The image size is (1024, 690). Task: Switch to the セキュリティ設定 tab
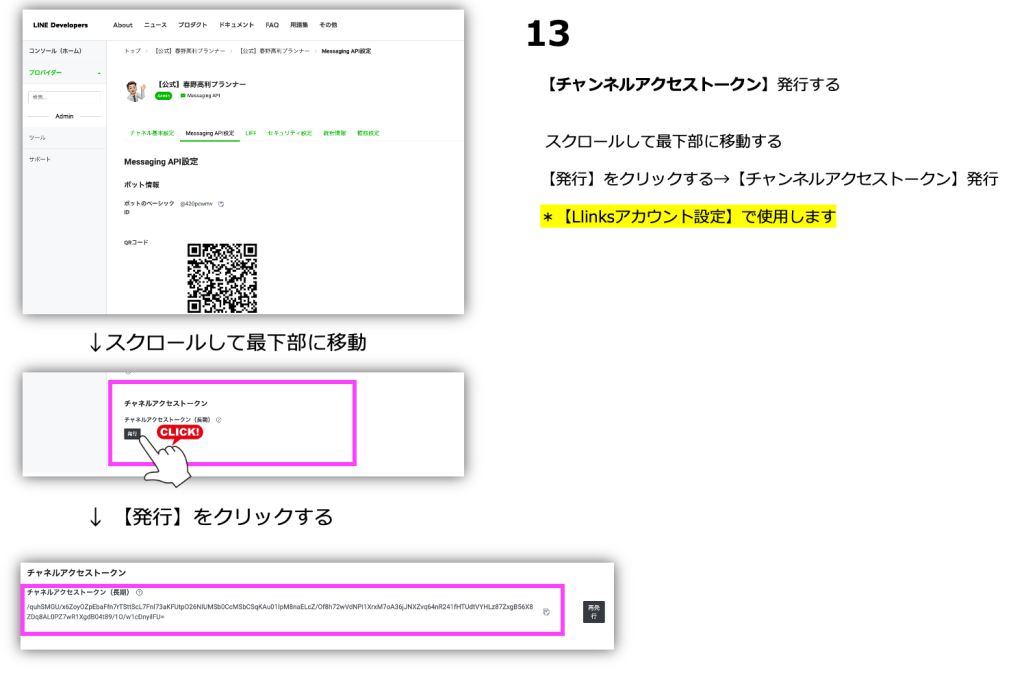[290, 133]
